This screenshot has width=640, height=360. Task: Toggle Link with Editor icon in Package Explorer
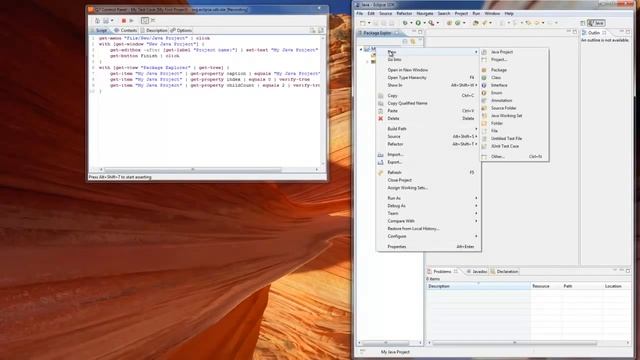(x=413, y=41)
